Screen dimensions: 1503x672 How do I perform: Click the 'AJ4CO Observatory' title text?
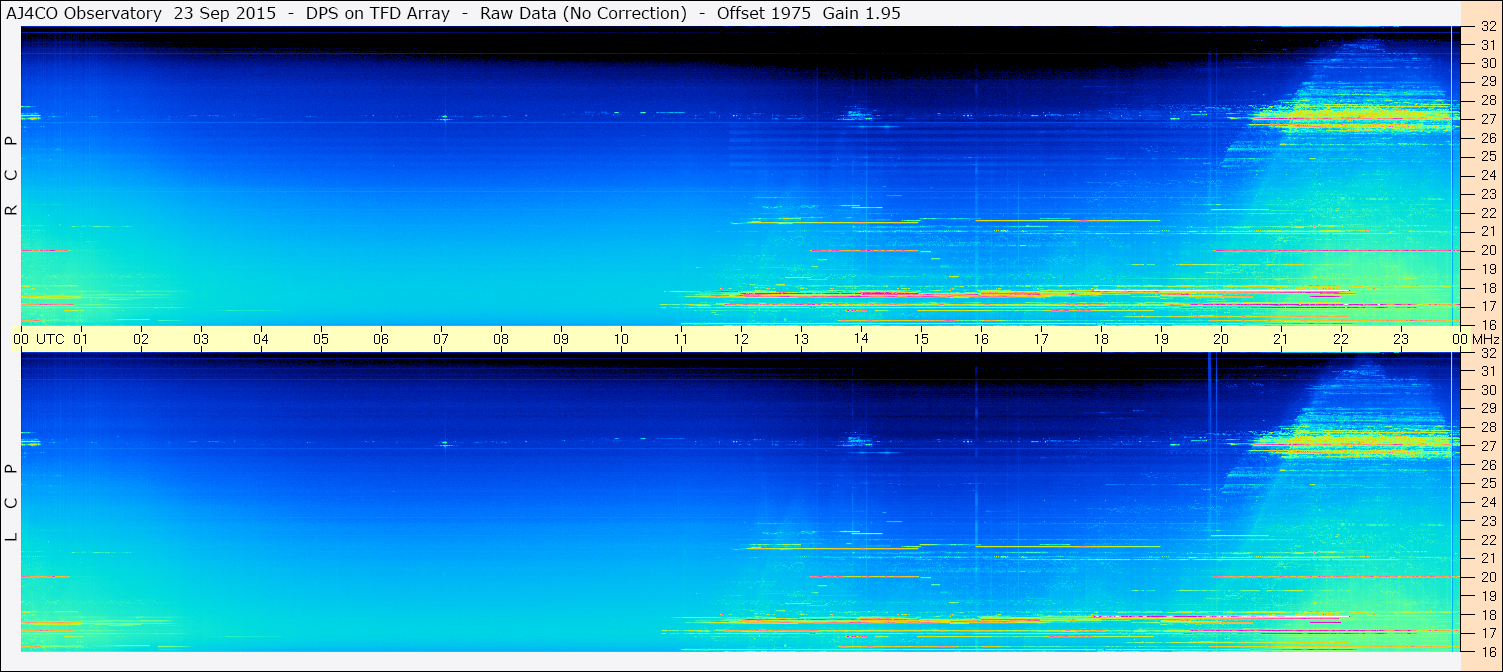[x=86, y=13]
